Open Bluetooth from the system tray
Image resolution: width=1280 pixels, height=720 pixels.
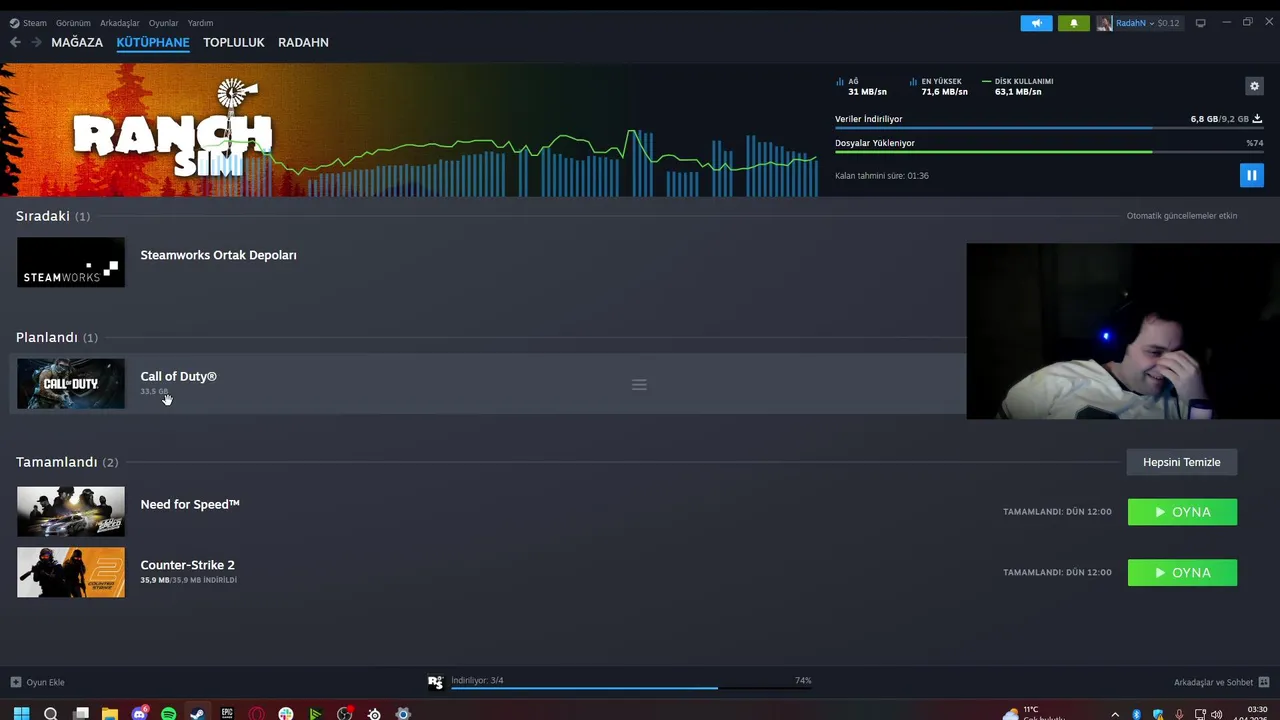point(1136,714)
